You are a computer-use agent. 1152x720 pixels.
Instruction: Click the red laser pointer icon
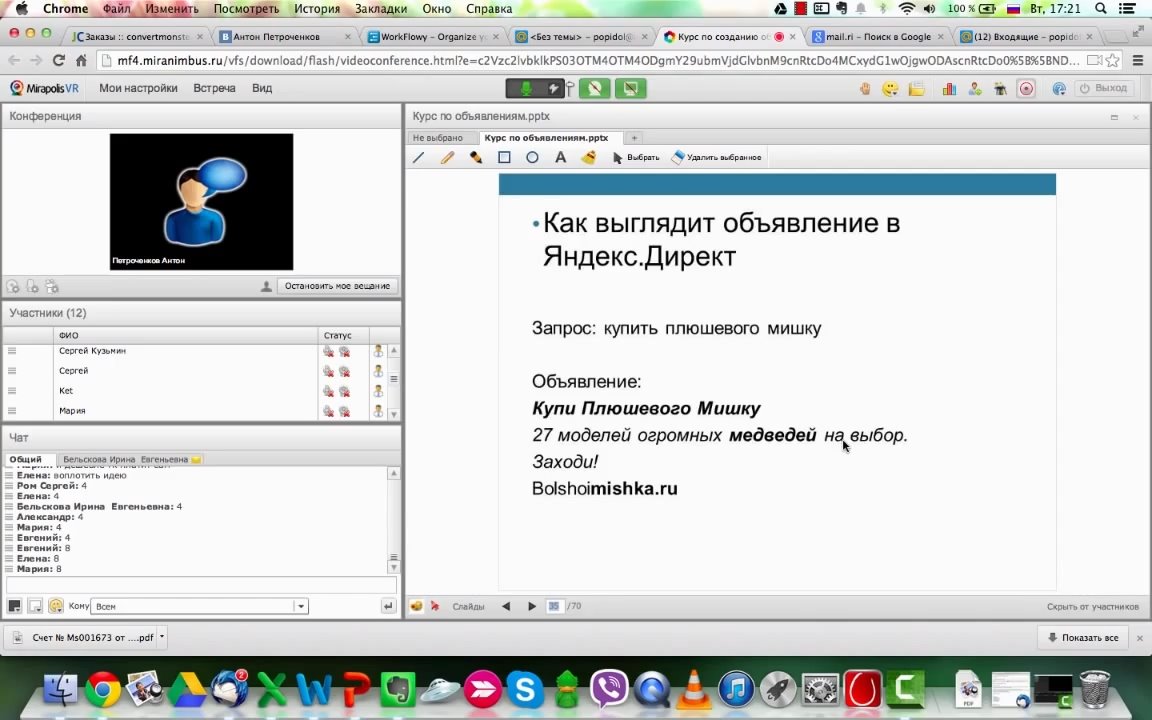pyautogui.click(x=435, y=606)
